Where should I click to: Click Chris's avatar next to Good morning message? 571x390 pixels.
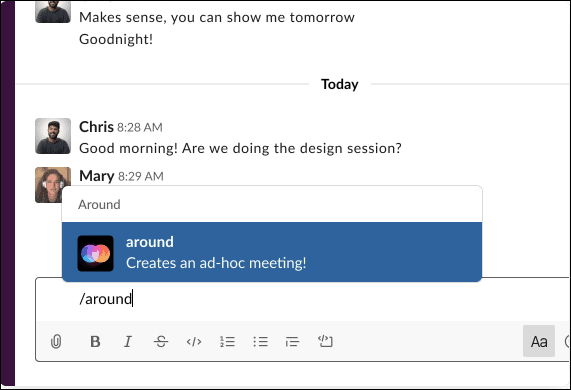coord(53,136)
